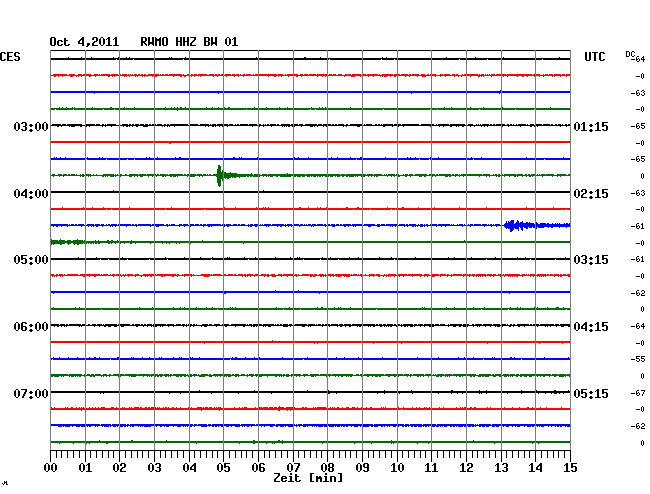Click the 15 minute axis tick label
650x494 pixels.
[570, 468]
